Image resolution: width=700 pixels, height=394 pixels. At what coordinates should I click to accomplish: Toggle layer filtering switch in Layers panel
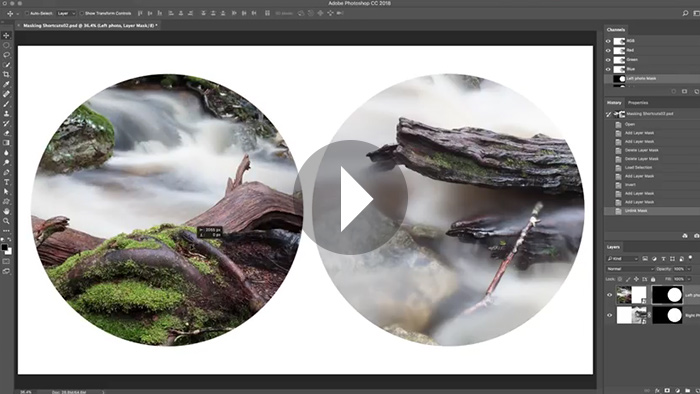[690, 258]
